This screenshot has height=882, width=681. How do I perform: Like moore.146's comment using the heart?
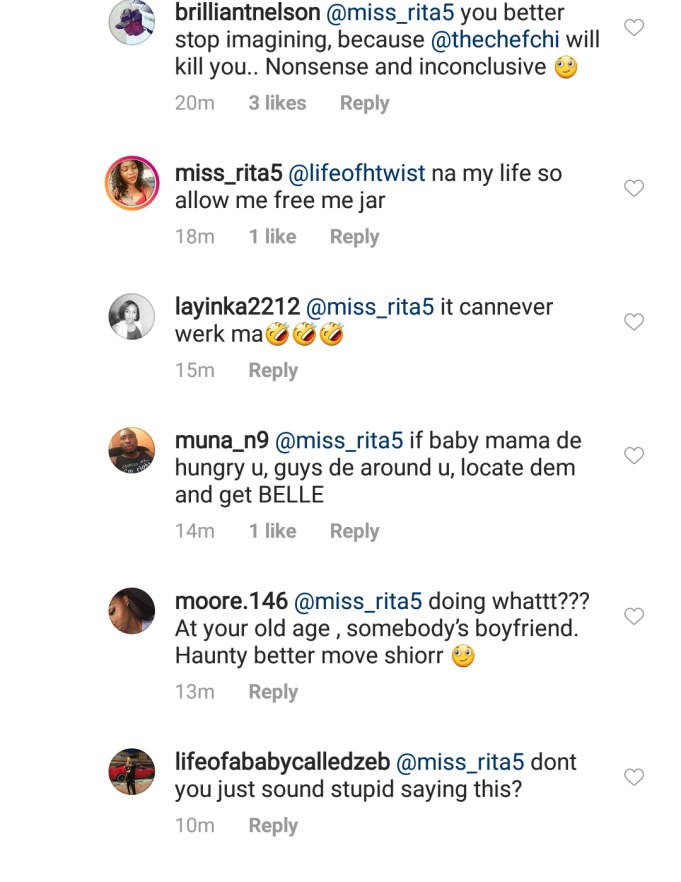pyautogui.click(x=633, y=617)
